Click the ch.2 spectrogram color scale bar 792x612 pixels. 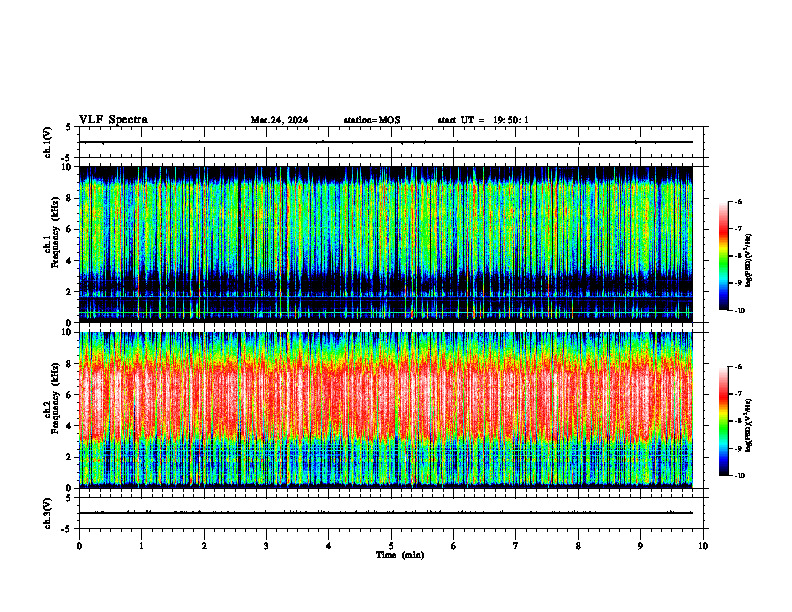point(724,421)
